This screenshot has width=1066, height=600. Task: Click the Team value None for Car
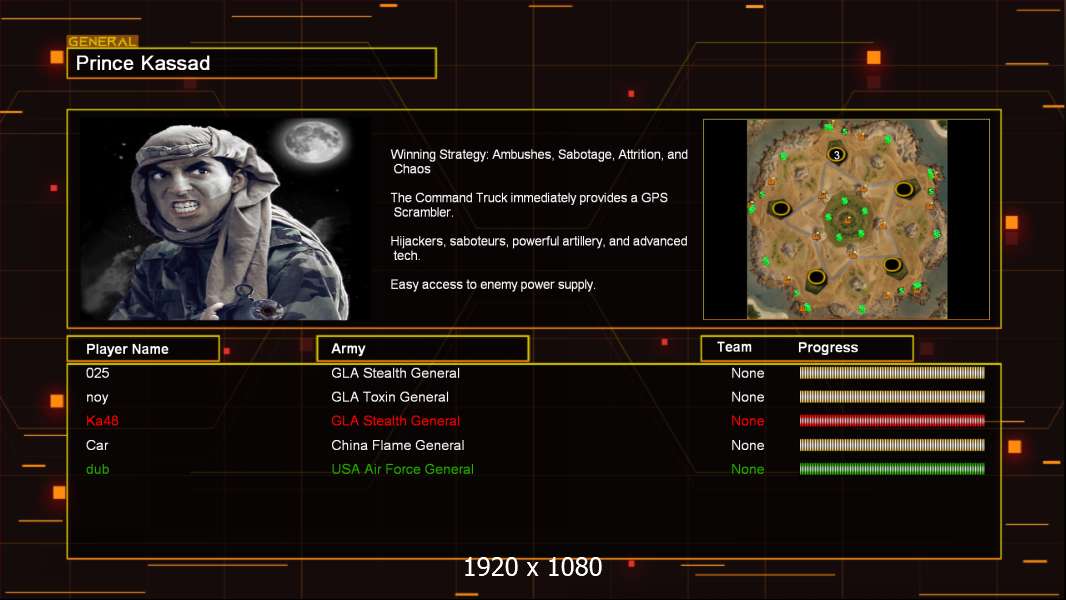pos(747,445)
